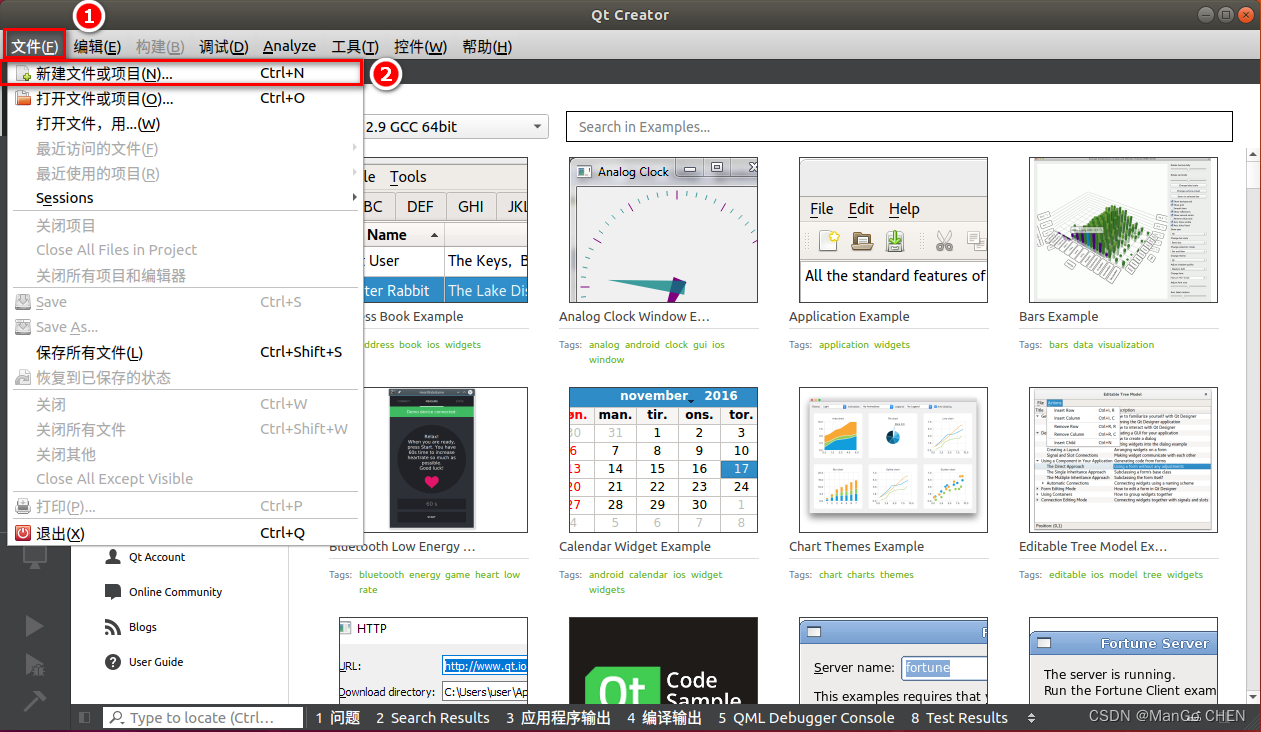
Task: Open the 8 Test Results pane
Action: [x=959, y=718]
